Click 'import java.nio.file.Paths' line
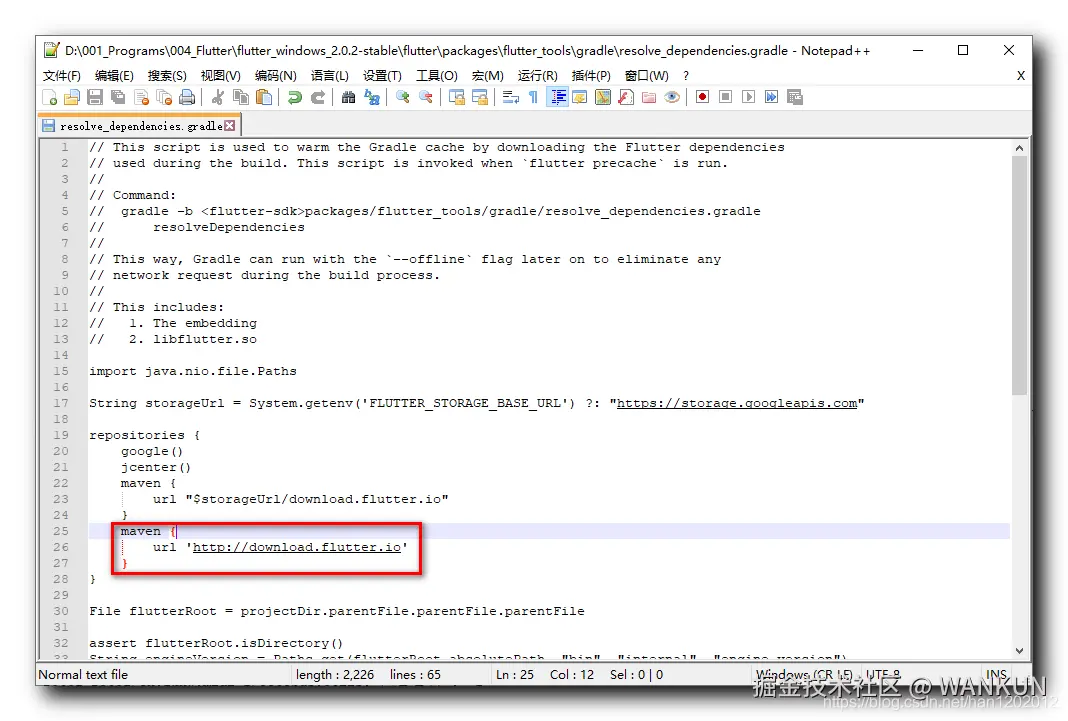Screen dimensions: 1068x721 click(193, 371)
